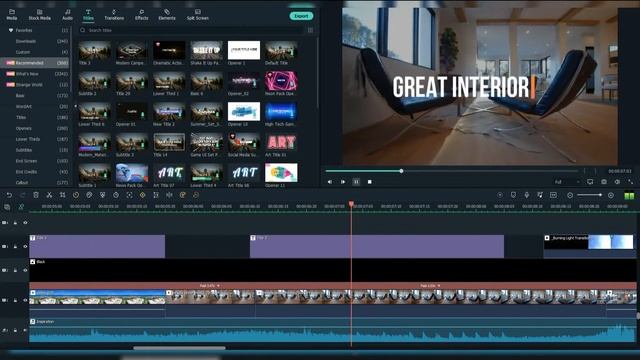The image size is (640, 360).
Task: Step back to previous frame
Action: pyautogui.click(x=329, y=182)
